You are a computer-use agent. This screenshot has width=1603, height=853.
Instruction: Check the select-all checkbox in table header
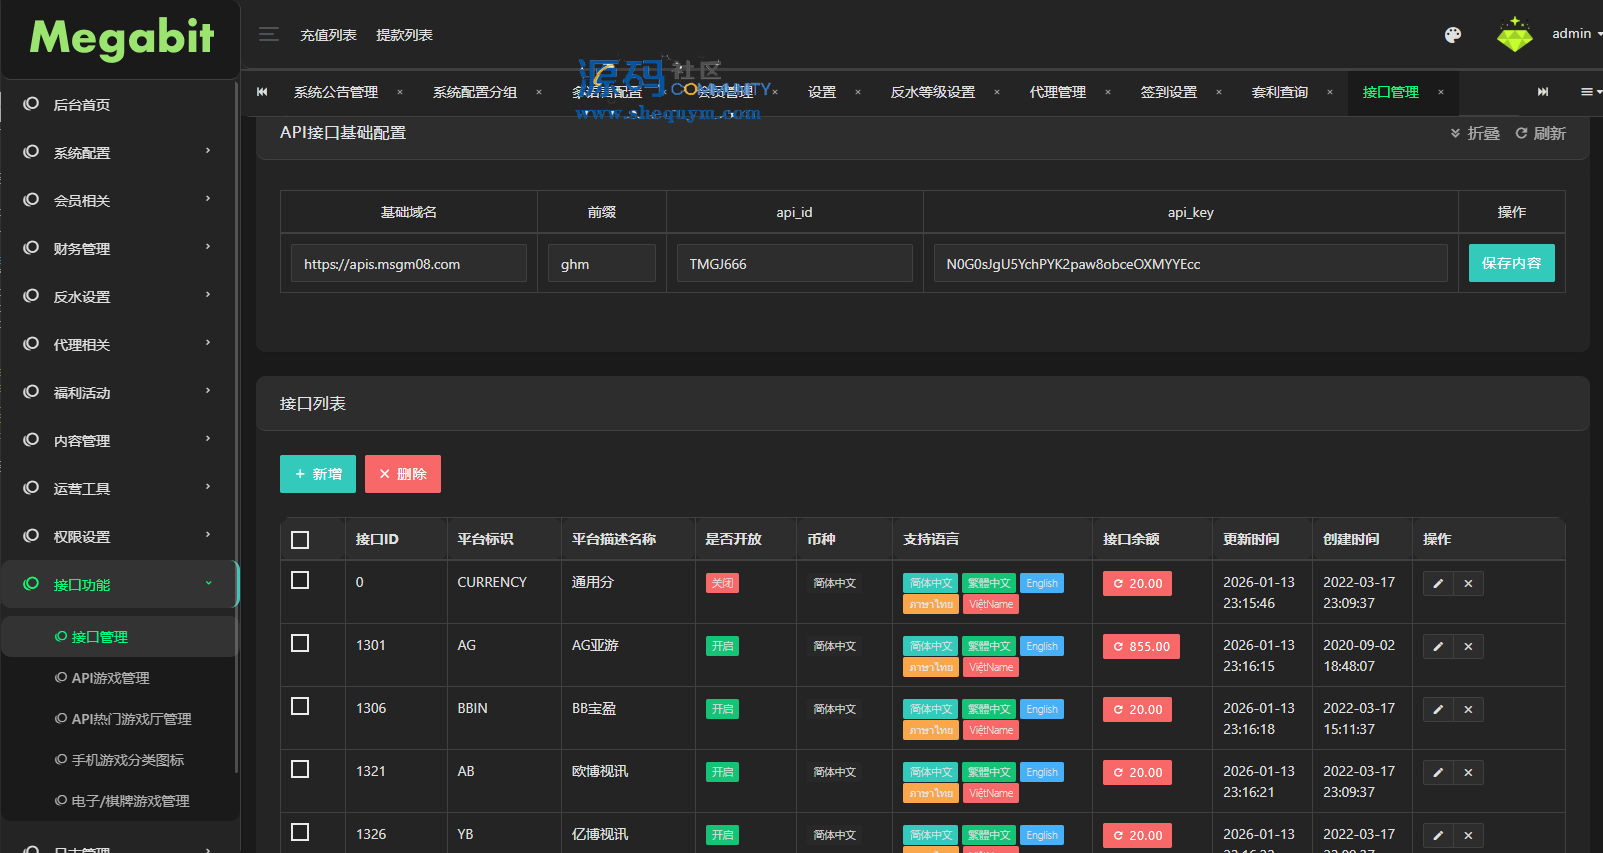click(x=300, y=540)
